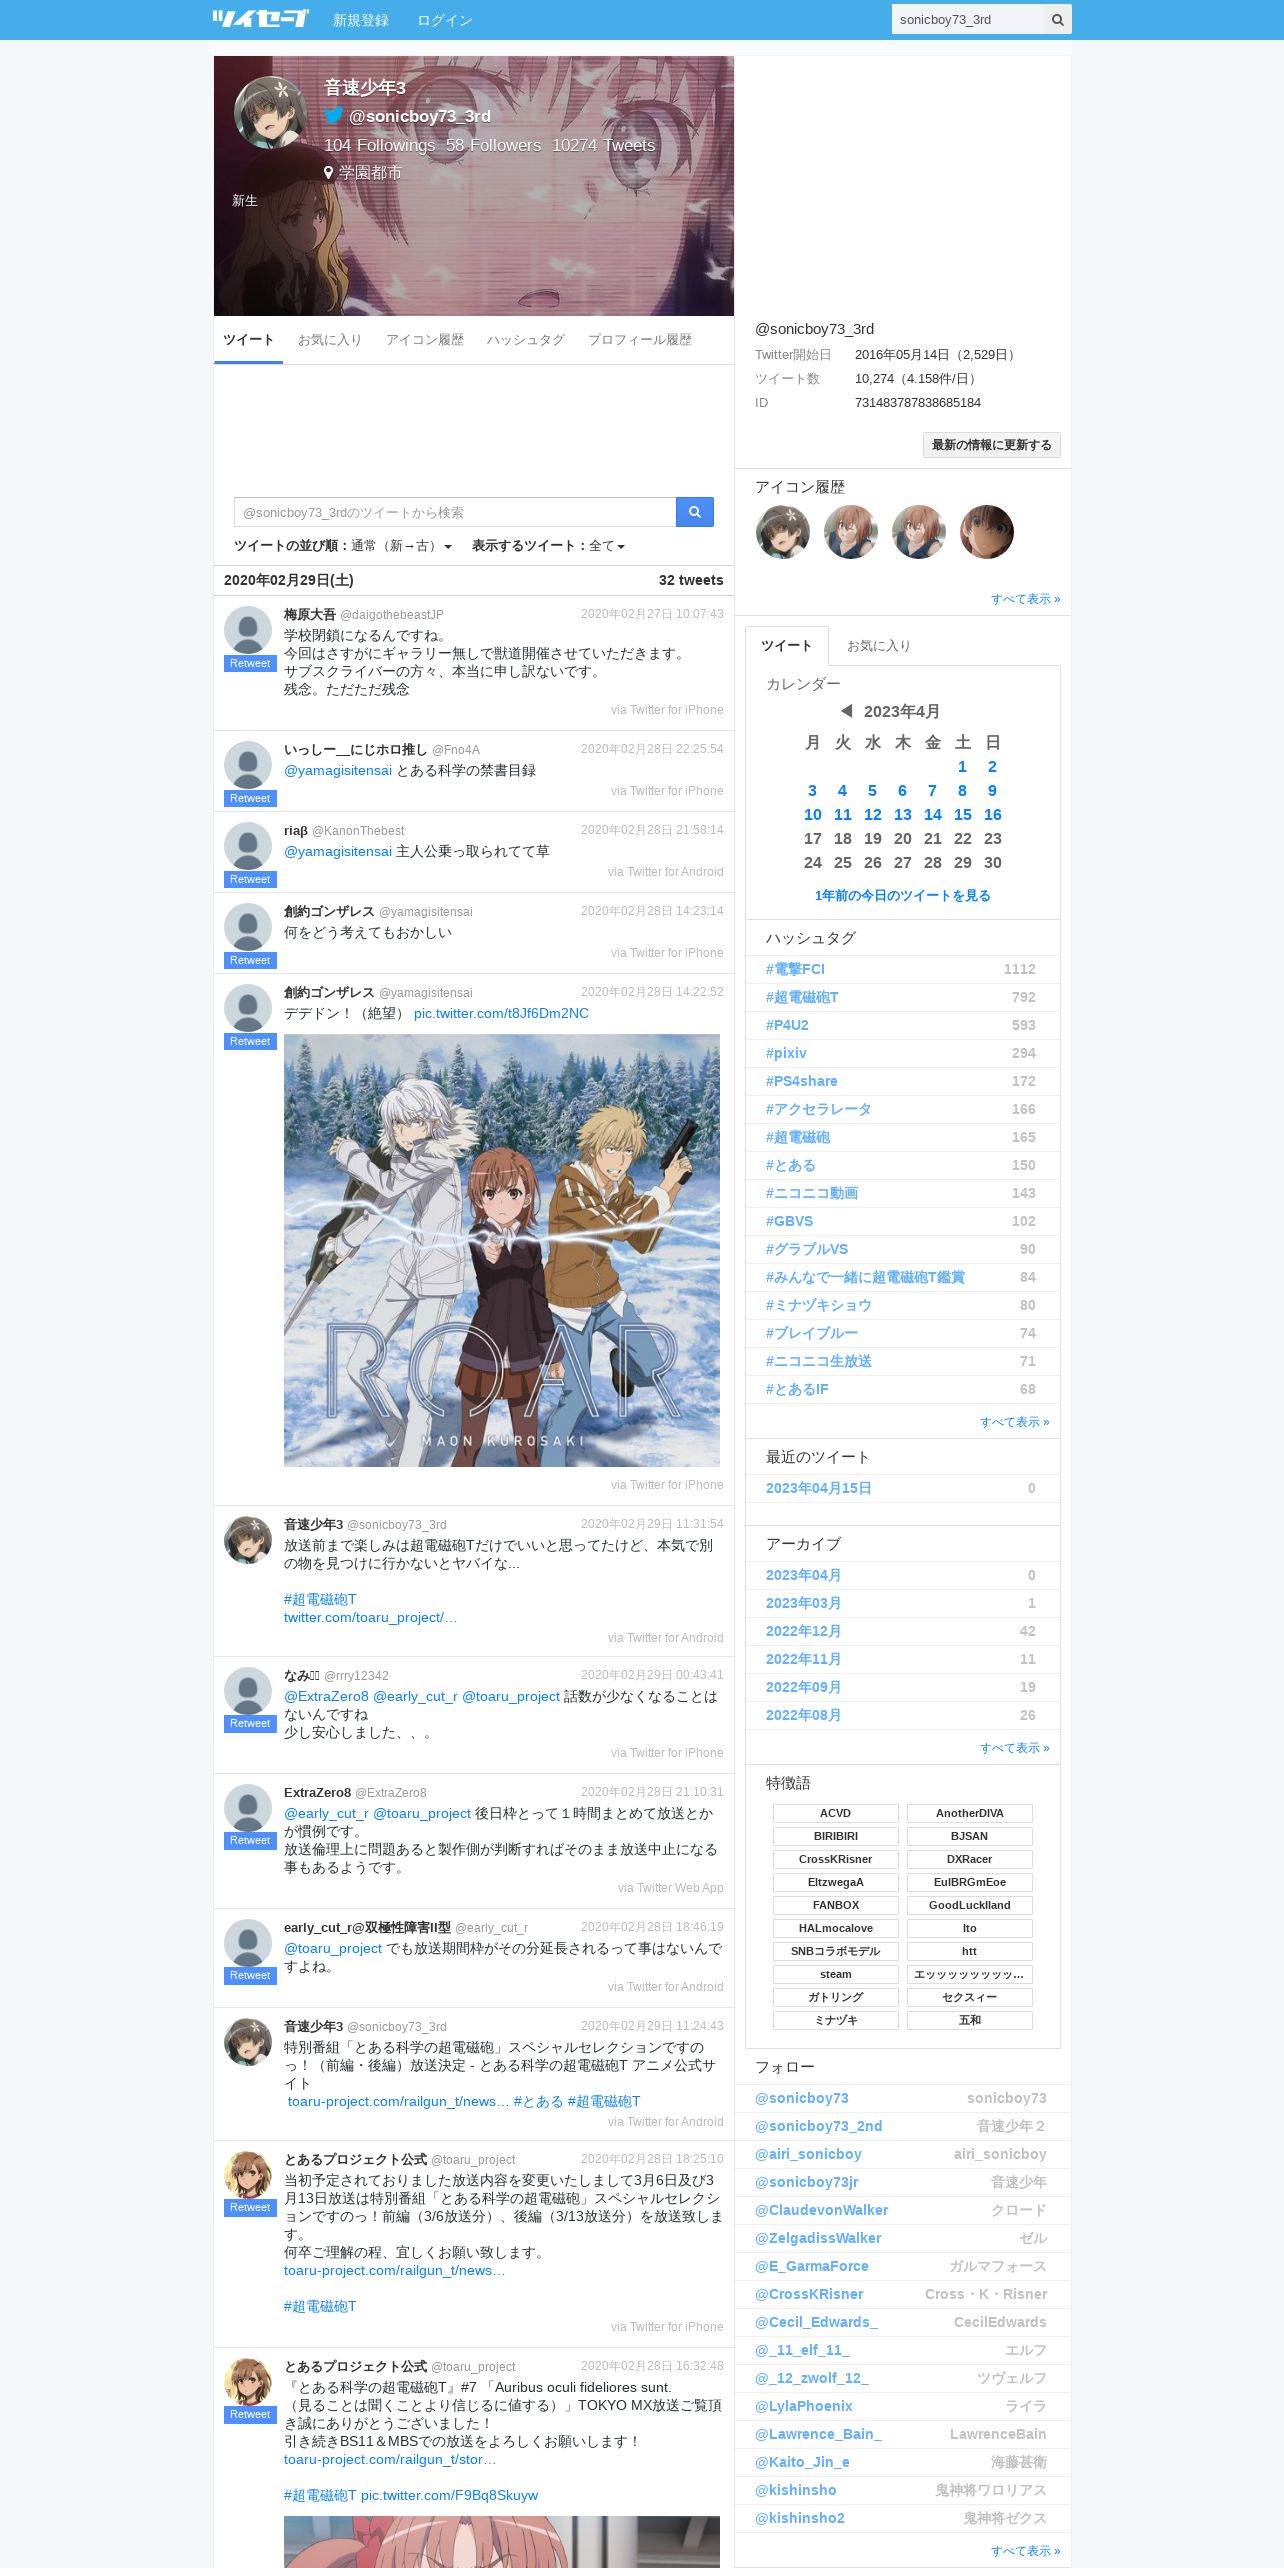Select the first icon history avatar
The height and width of the screenshot is (2568, 1284).
pyautogui.click(x=783, y=532)
